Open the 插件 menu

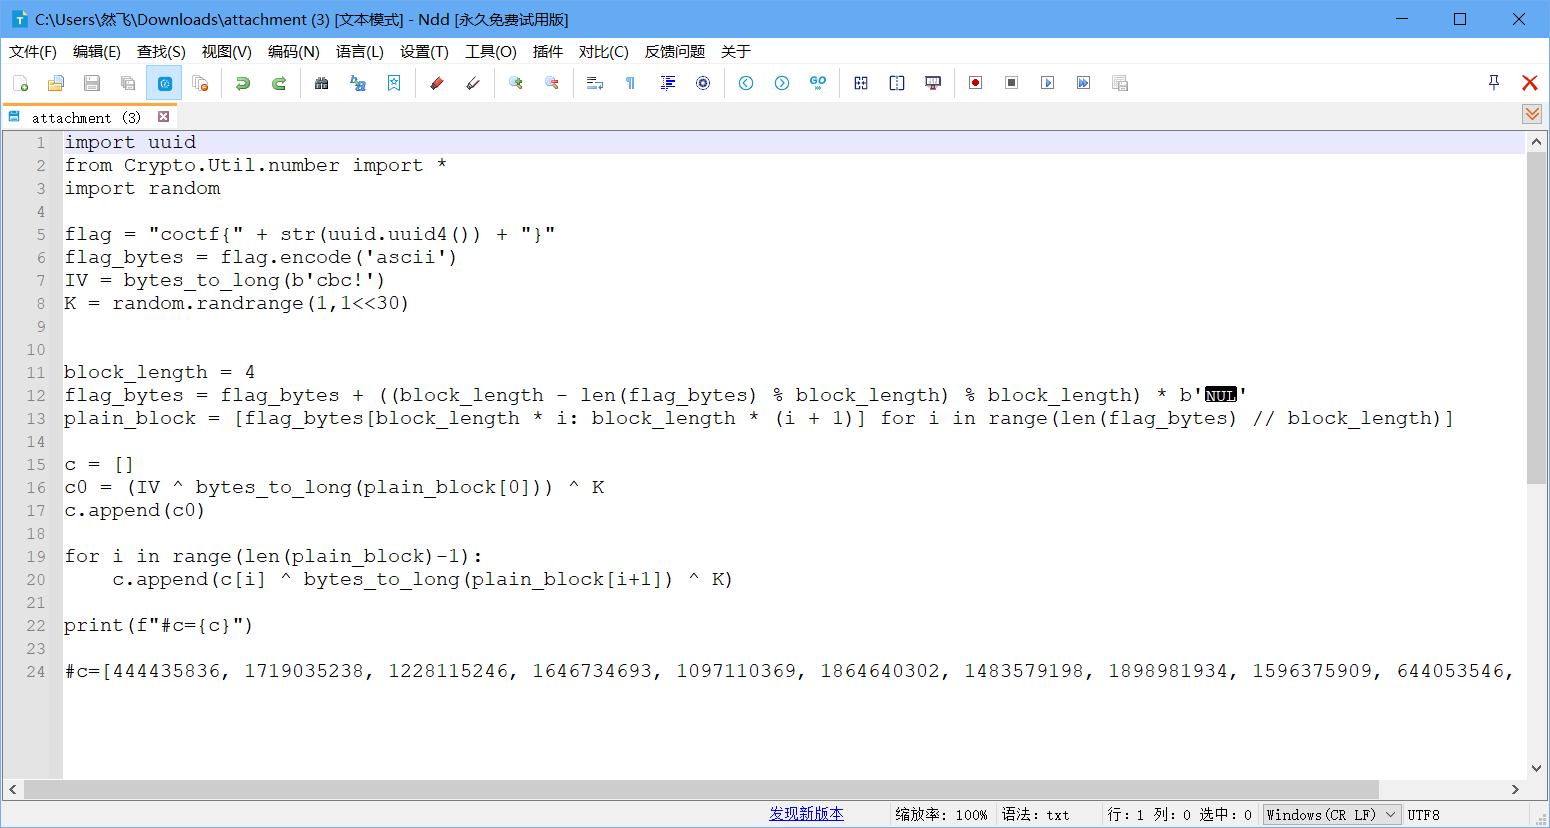[x=548, y=52]
